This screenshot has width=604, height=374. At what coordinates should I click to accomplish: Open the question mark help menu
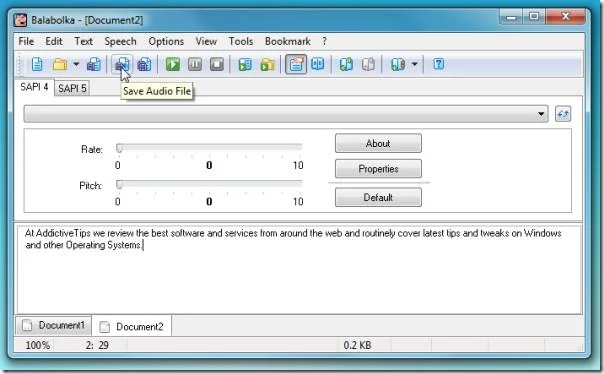tap(324, 41)
